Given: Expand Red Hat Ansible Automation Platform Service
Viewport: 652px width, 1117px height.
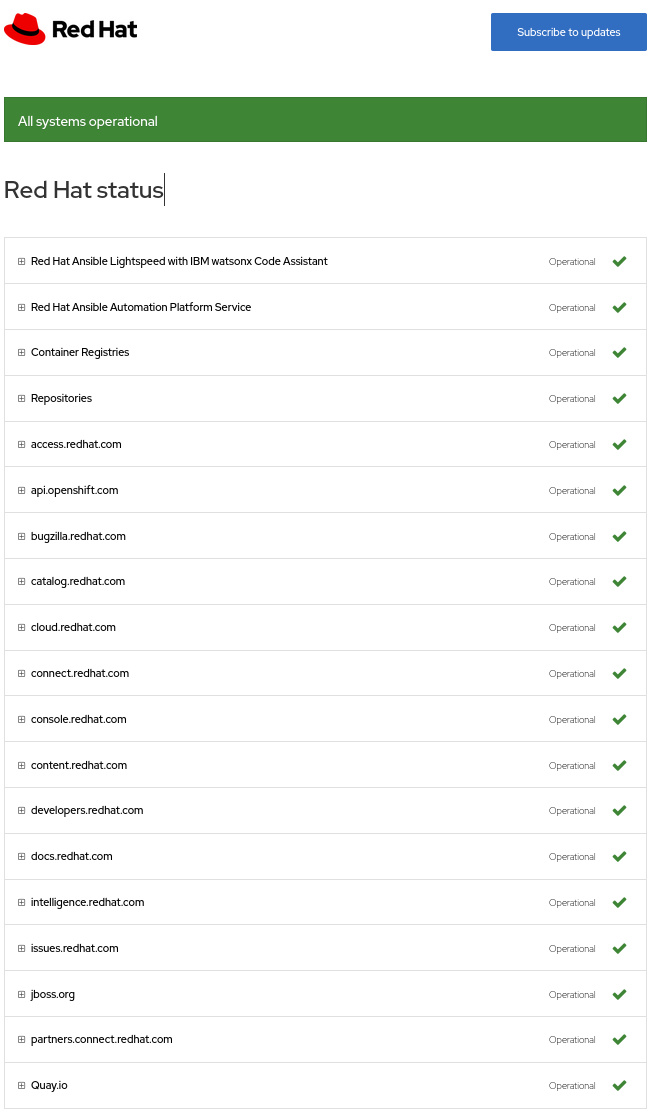Looking at the screenshot, I should coord(22,308).
